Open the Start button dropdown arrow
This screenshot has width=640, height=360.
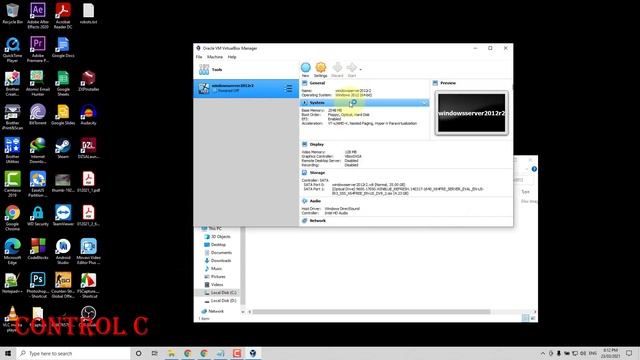(360, 69)
